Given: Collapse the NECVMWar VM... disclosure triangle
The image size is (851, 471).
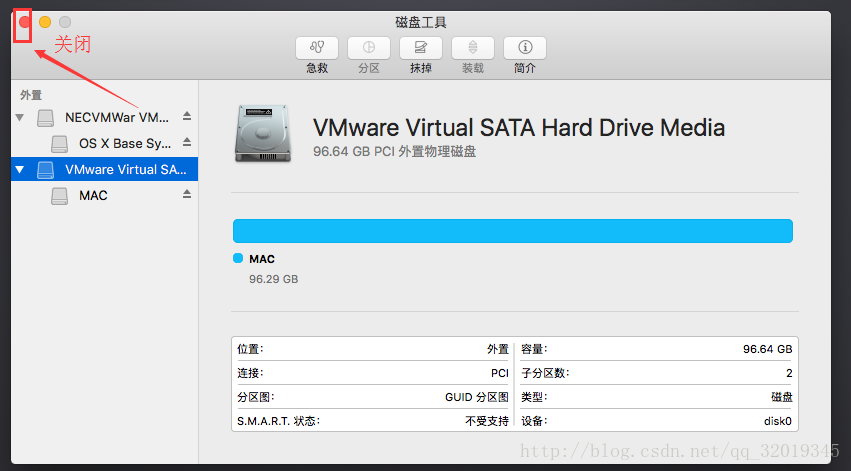Looking at the screenshot, I should (20, 117).
